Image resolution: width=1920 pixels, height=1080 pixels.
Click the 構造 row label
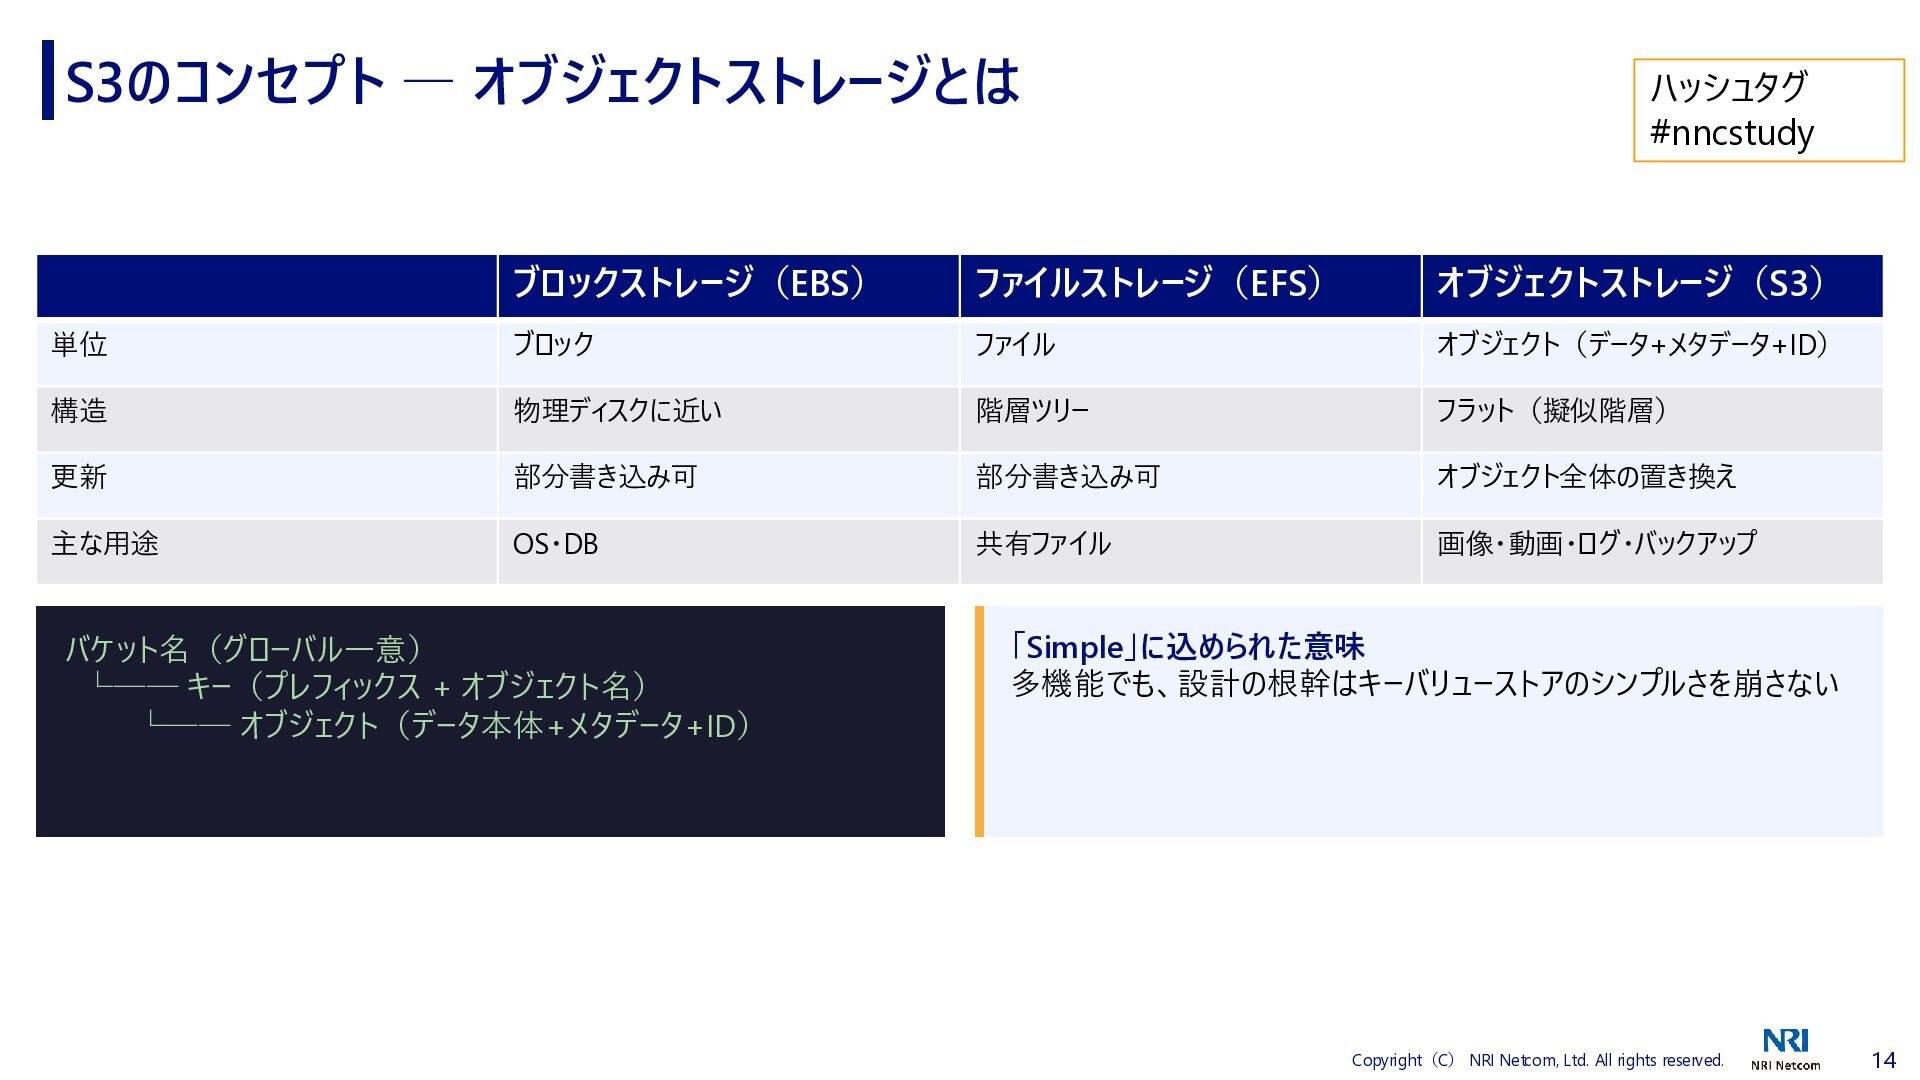[80, 411]
